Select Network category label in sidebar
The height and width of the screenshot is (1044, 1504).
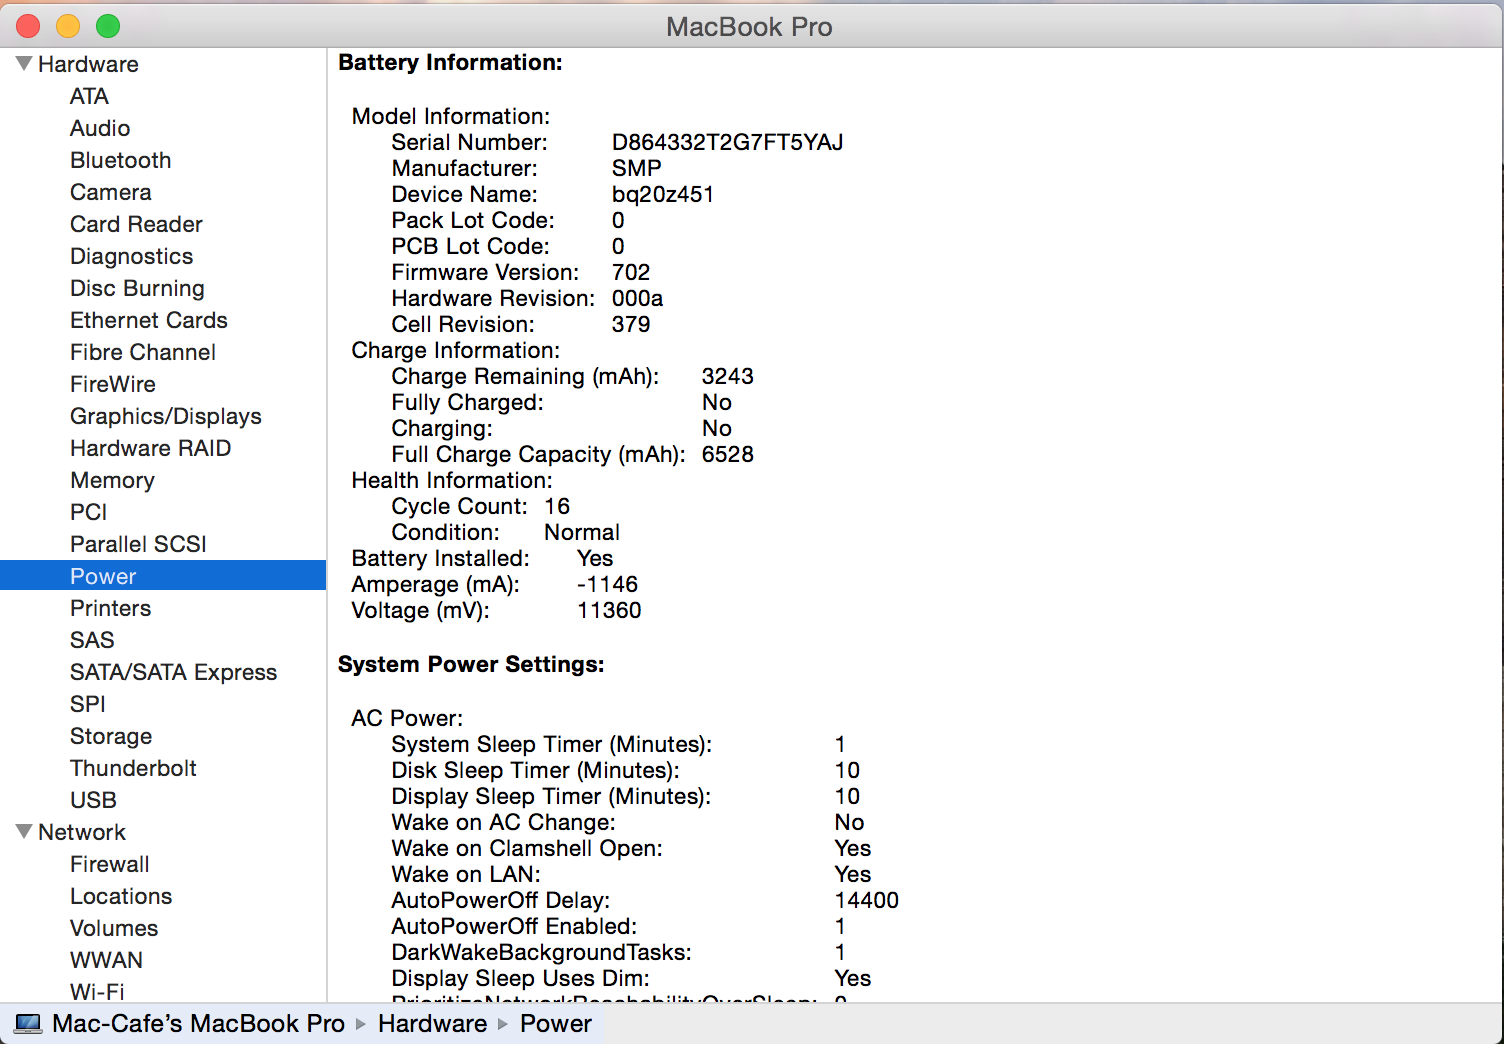click(82, 832)
